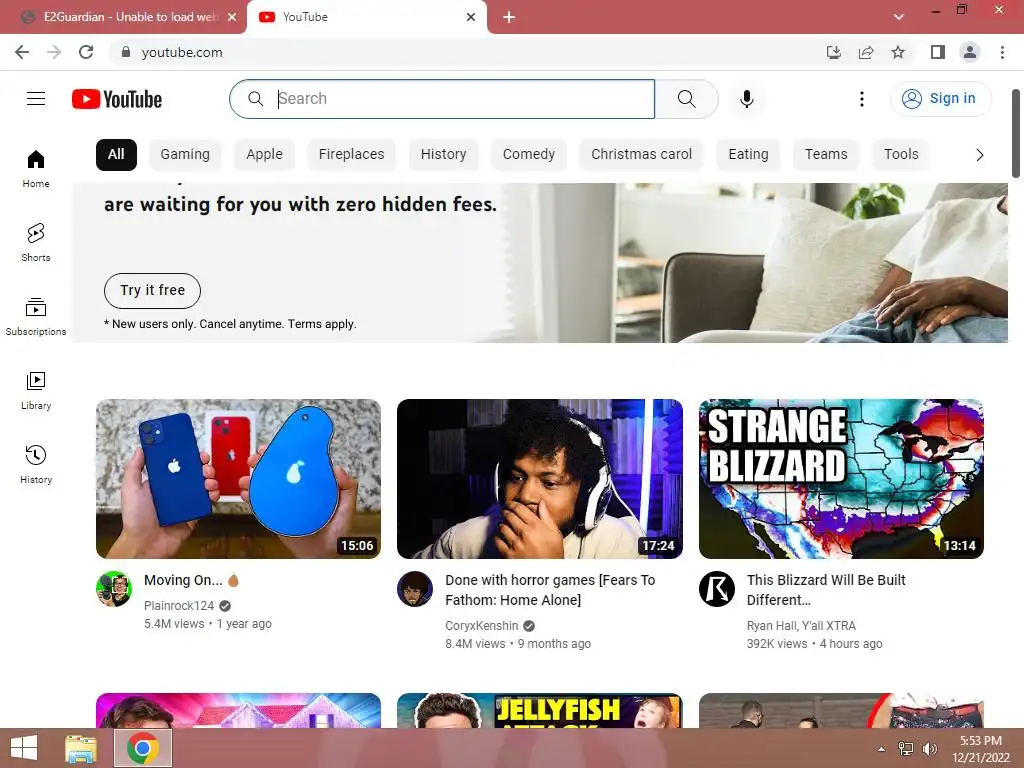1024x768 pixels.
Task: Select the Apple filter chip
Action: (264, 155)
